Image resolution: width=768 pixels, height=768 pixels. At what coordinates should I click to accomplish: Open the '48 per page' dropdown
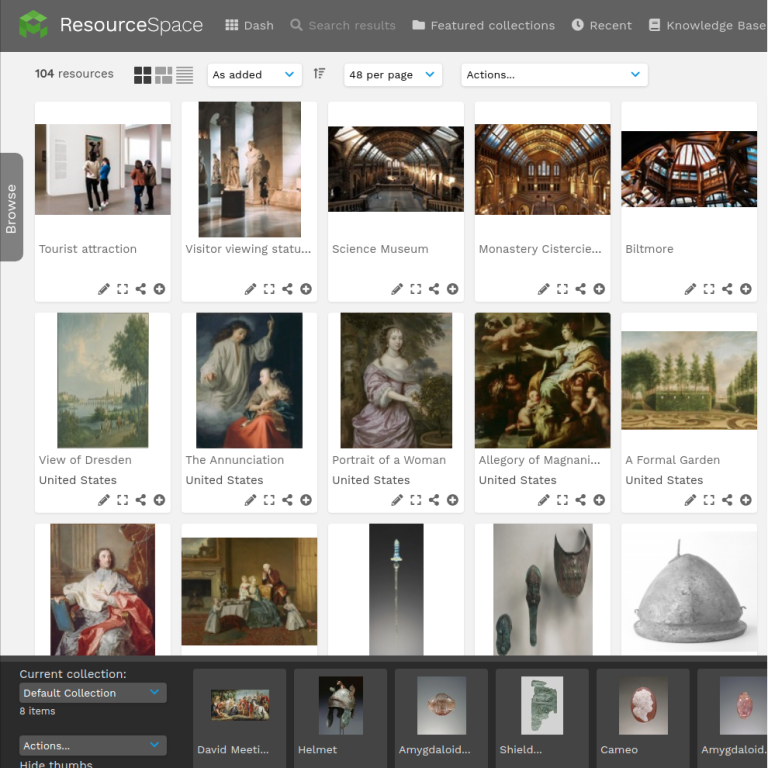pos(392,75)
